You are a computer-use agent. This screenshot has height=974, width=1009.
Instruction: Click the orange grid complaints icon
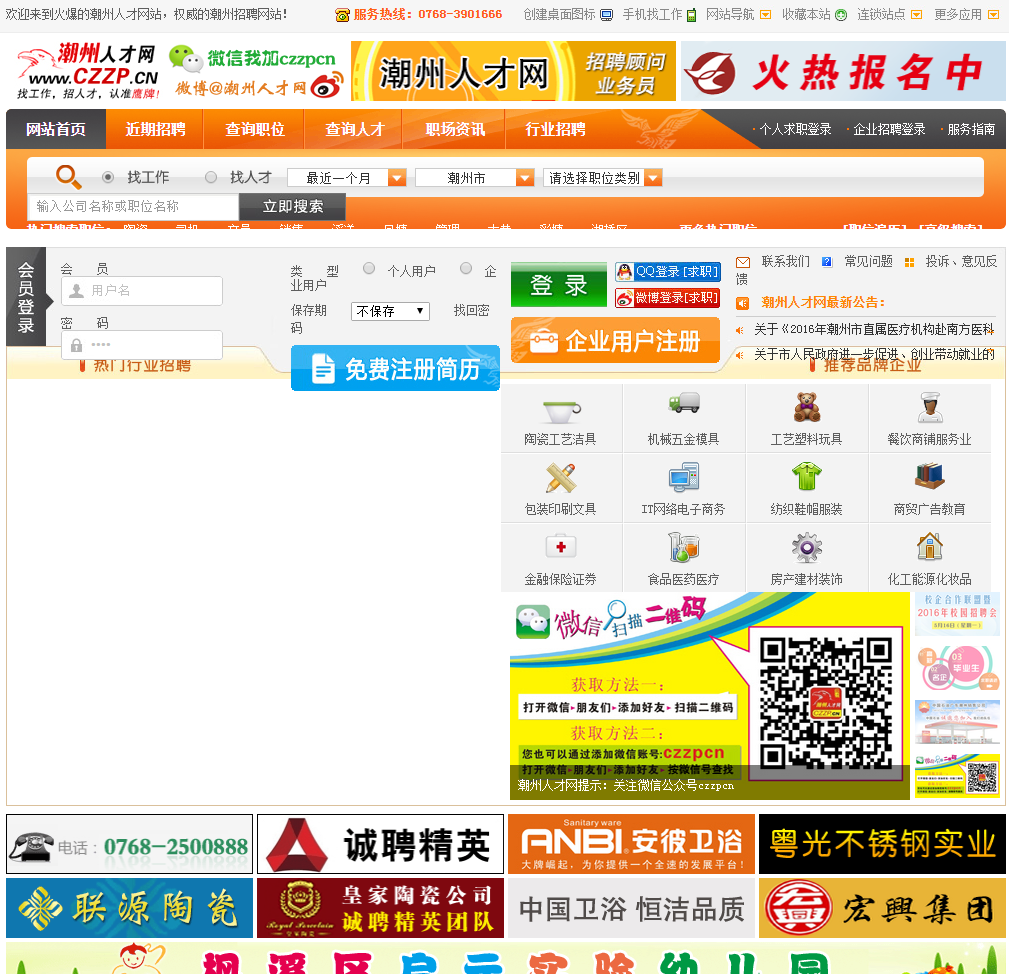point(909,262)
